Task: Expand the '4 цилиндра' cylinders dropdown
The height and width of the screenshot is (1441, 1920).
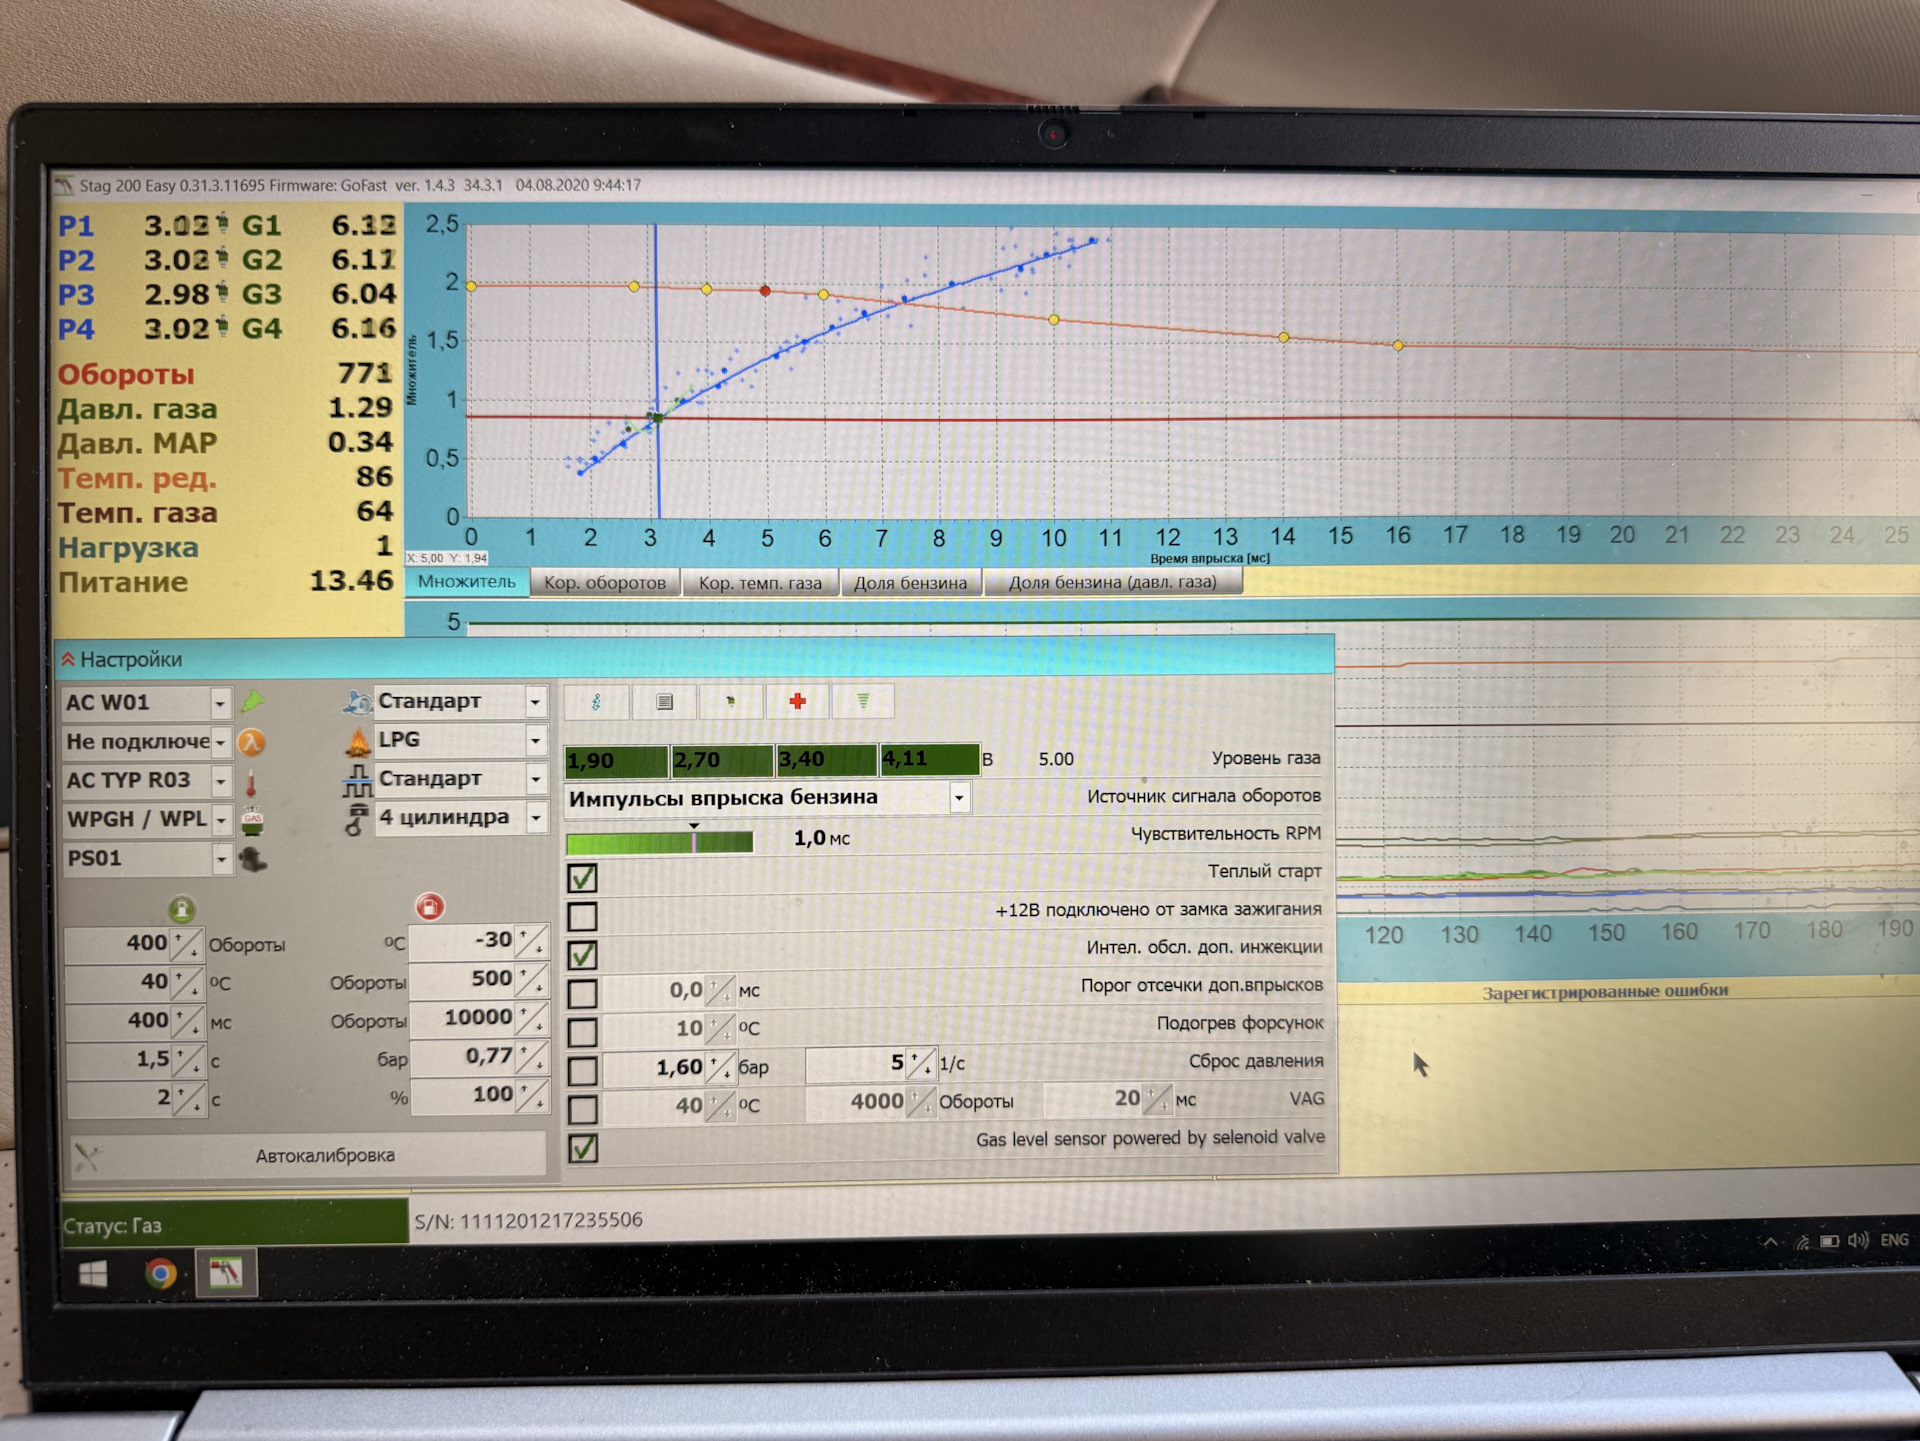Action: pyautogui.click(x=536, y=818)
